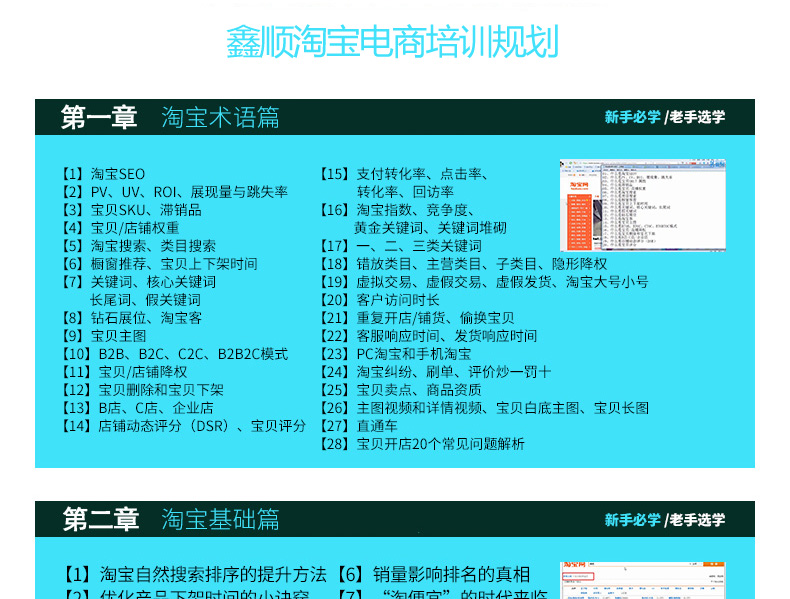
Task: Select item 【4】宝贝/店铺权重
Action: click(120, 228)
